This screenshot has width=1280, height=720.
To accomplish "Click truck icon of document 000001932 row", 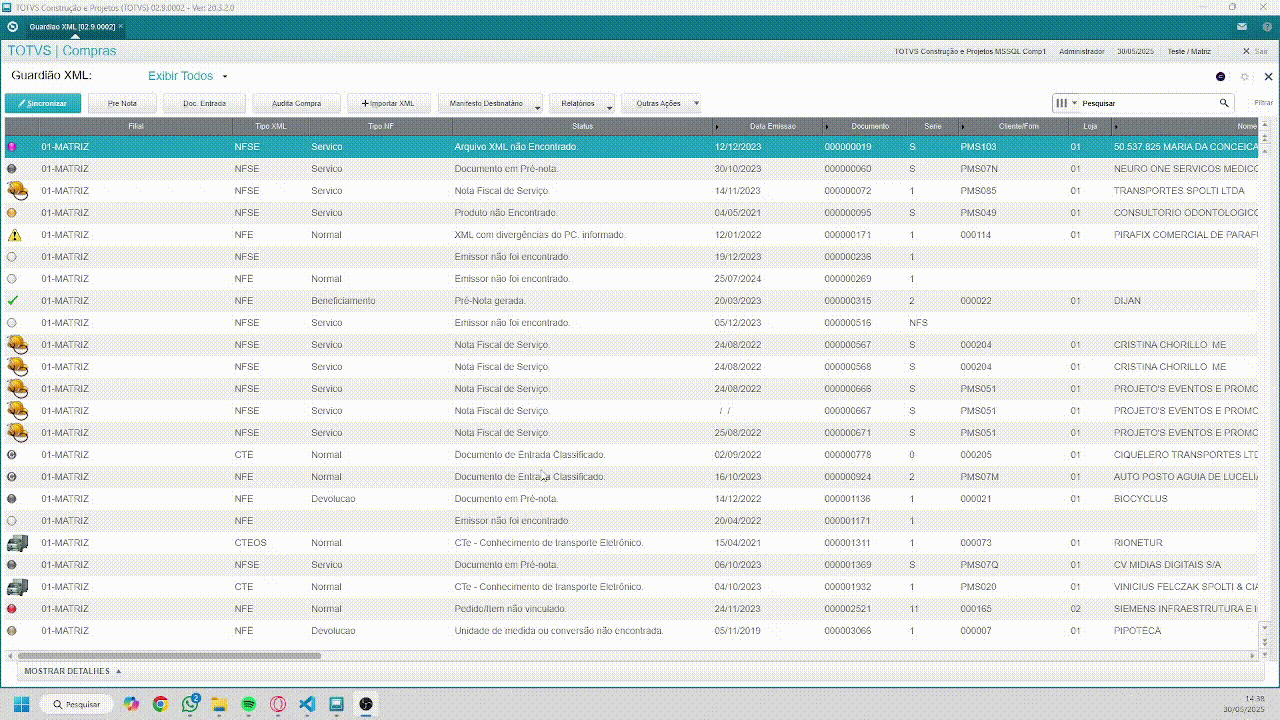I will pos(17,587).
